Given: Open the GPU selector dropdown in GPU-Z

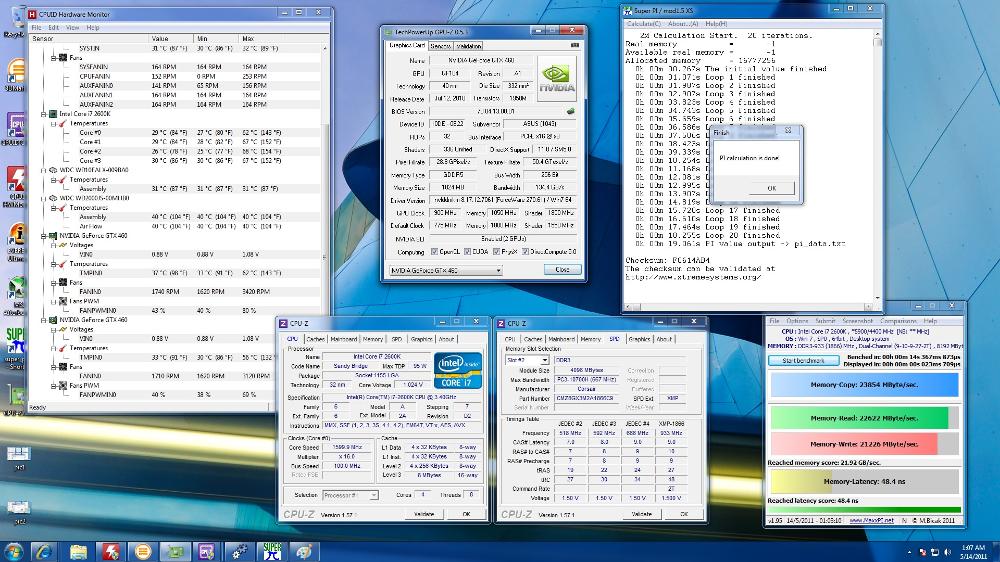Looking at the screenshot, I should [x=446, y=270].
